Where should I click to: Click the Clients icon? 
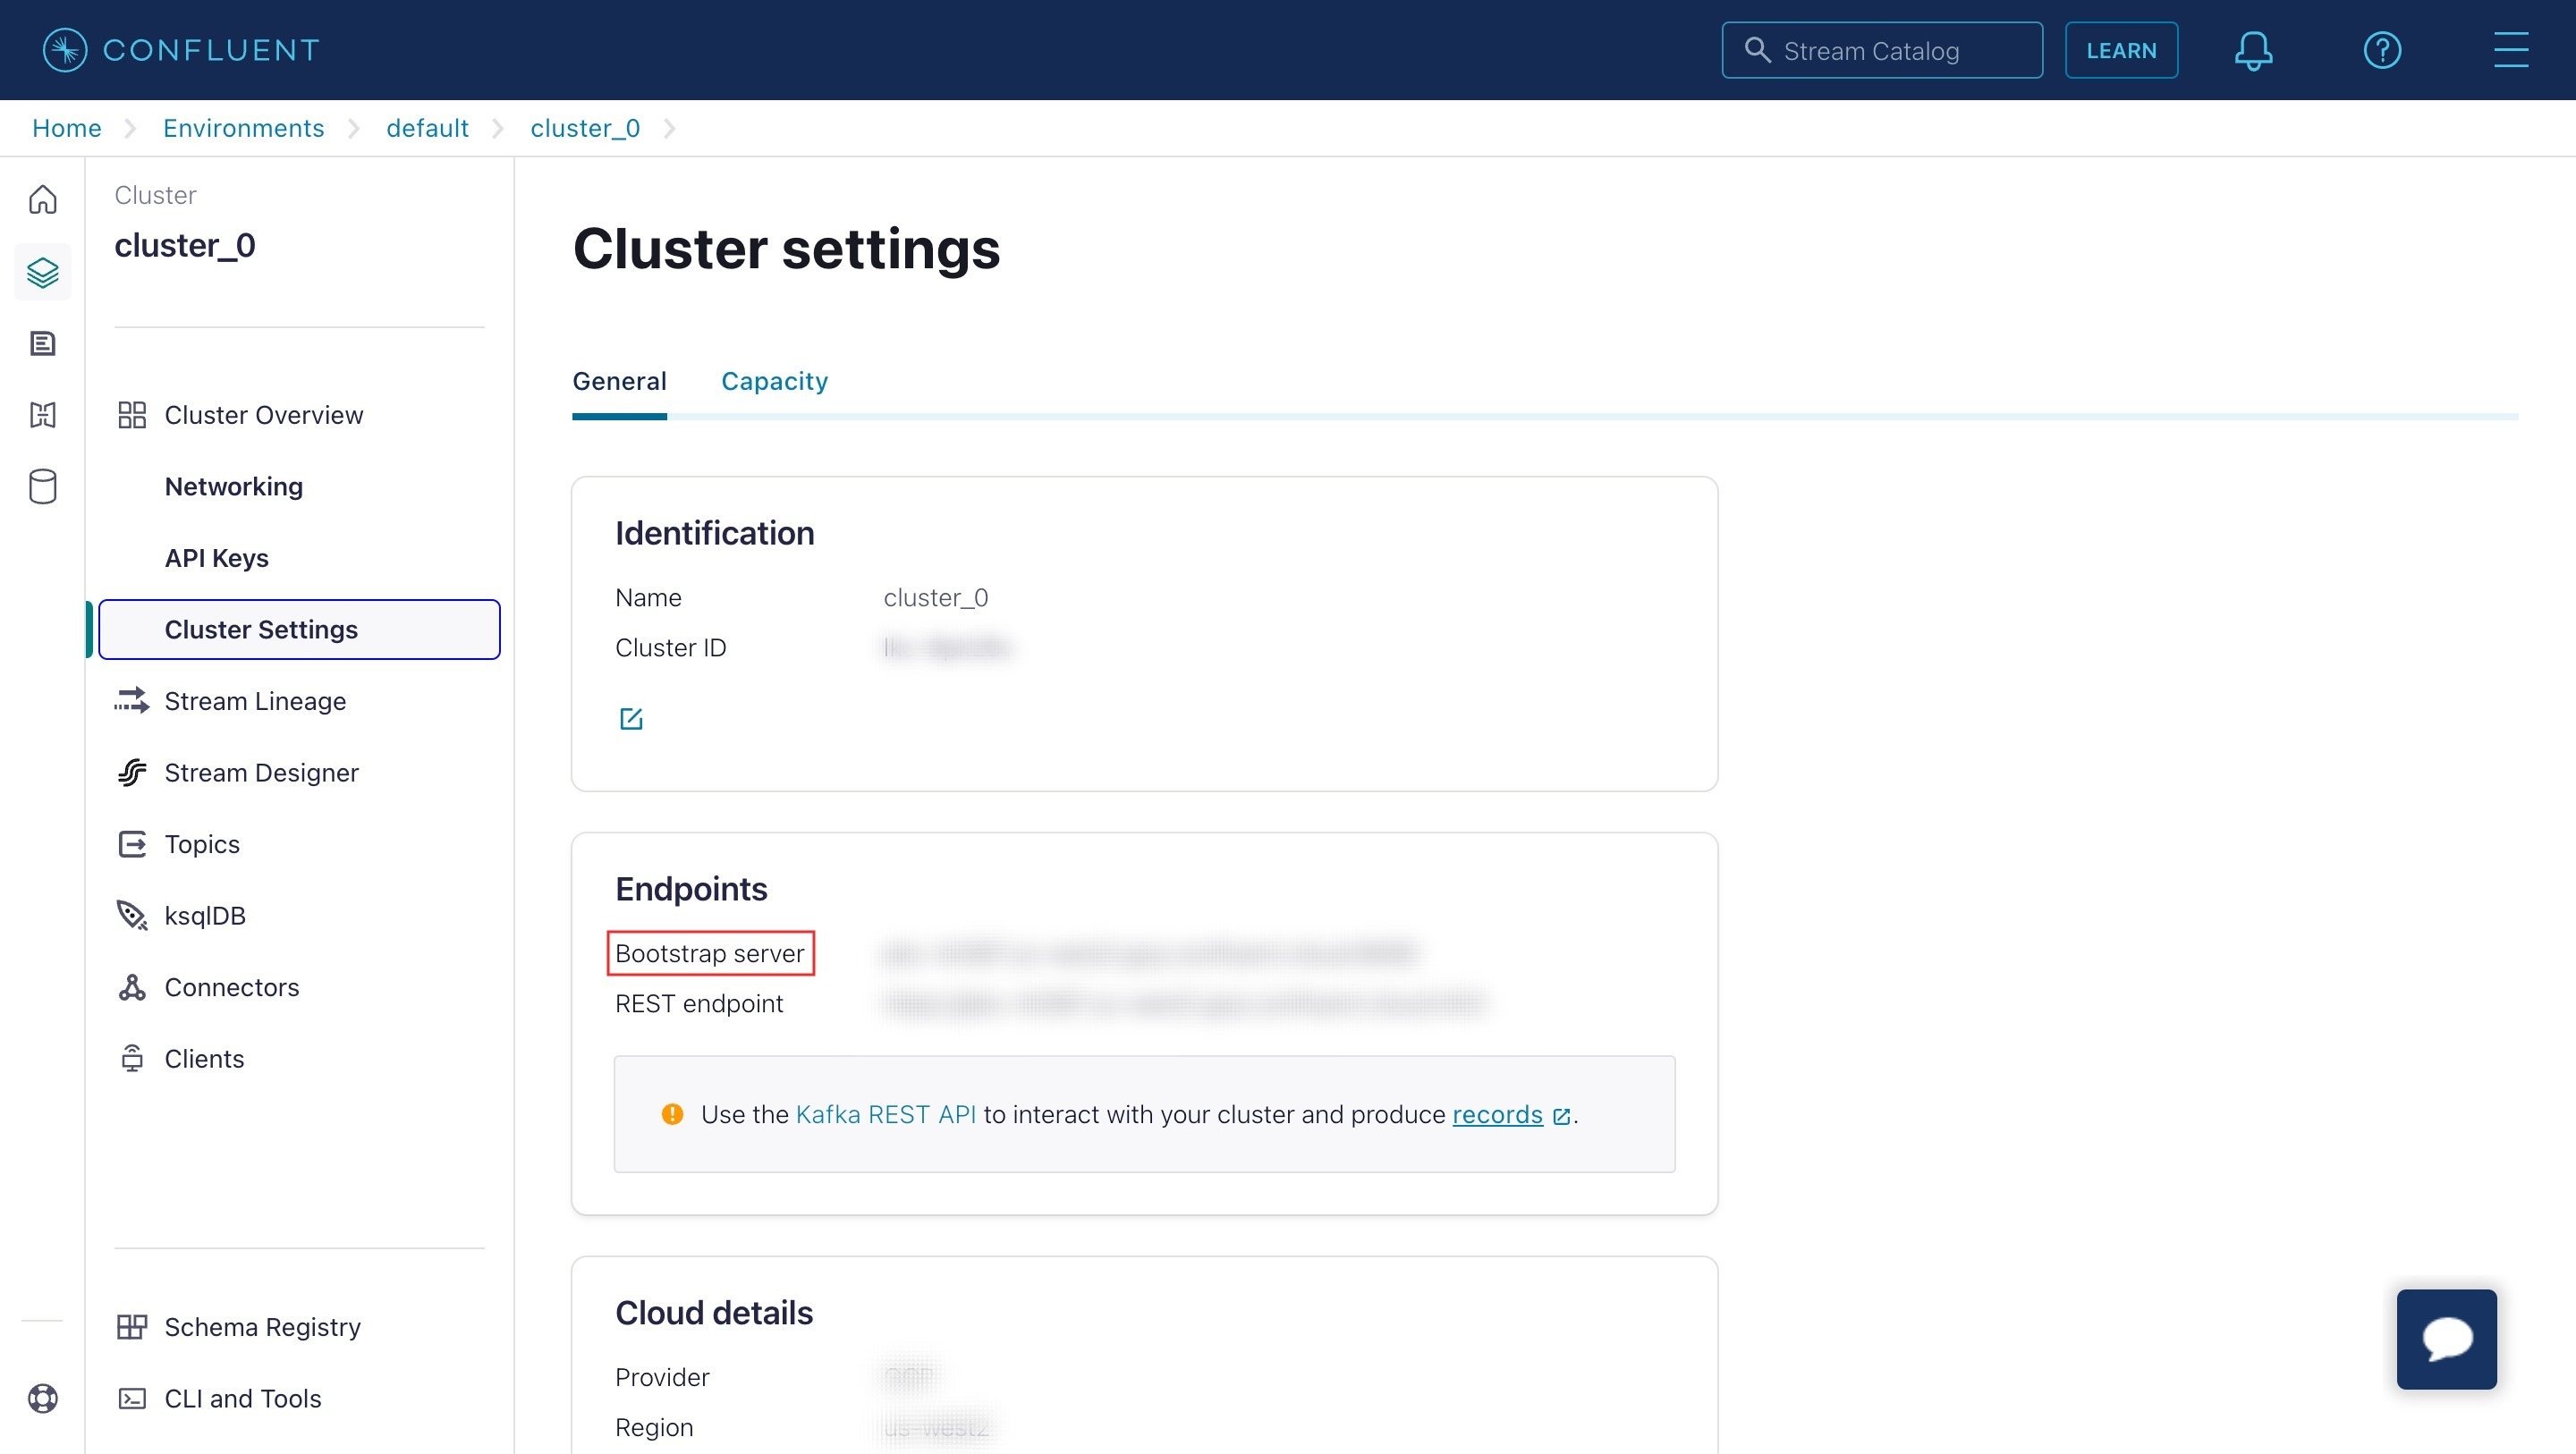132,1058
